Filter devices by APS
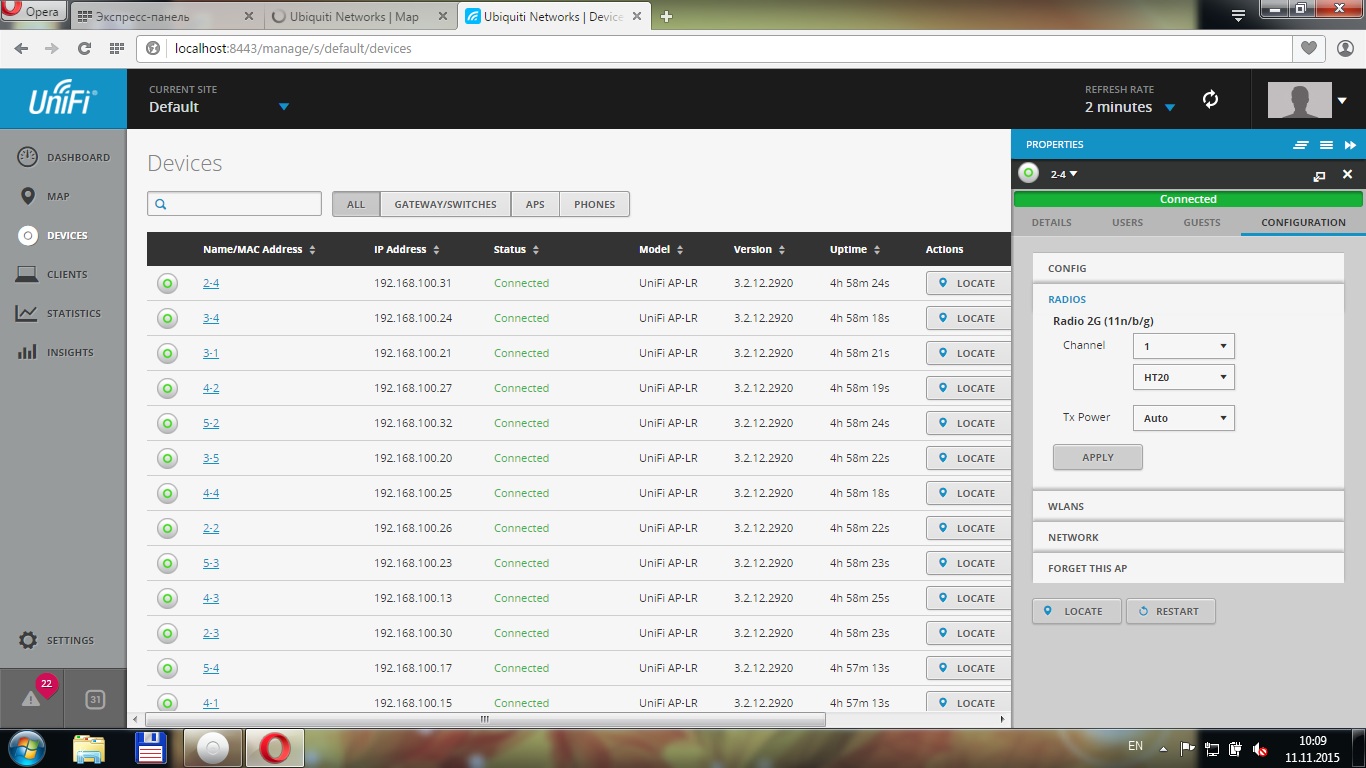Image resolution: width=1366 pixels, height=768 pixels. point(535,204)
